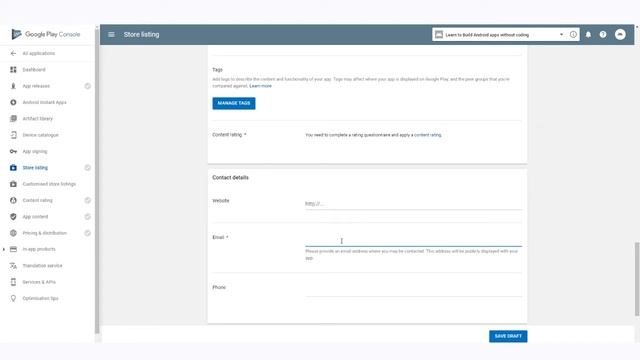Viewport: 640px width, 360px height.
Task: Open App content shield icon
Action: pyautogui.click(x=13, y=217)
